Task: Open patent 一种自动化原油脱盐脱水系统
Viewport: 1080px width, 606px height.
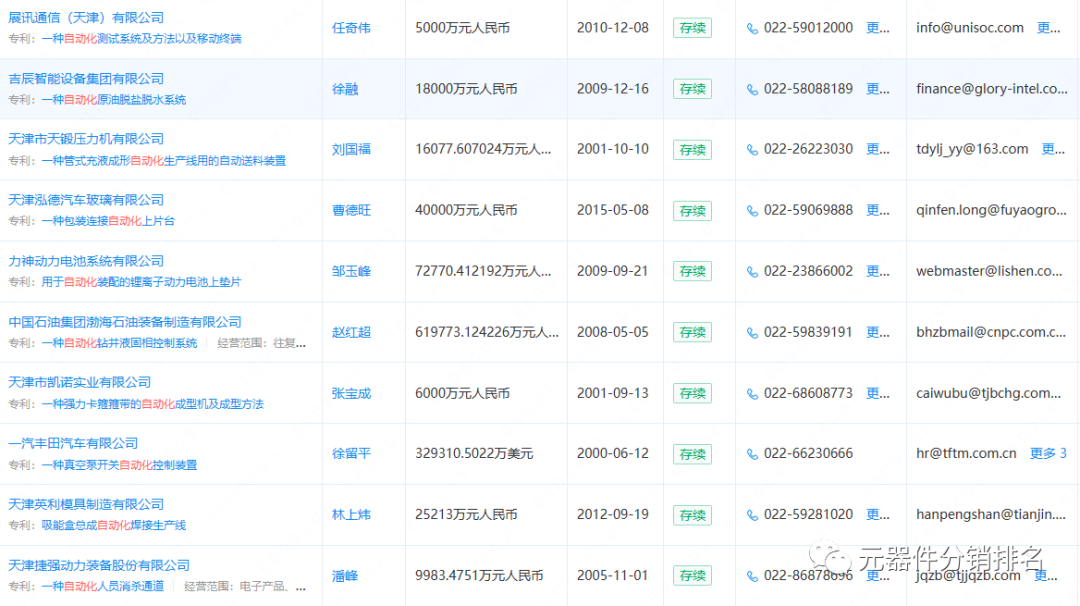Action: (x=114, y=100)
